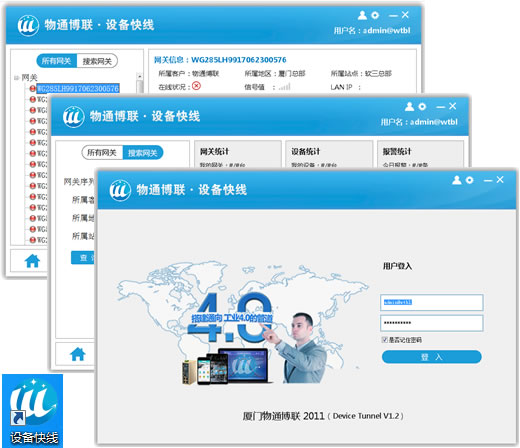520x448 pixels.
Task: Open settings gear in the middle window
Action: [422, 106]
